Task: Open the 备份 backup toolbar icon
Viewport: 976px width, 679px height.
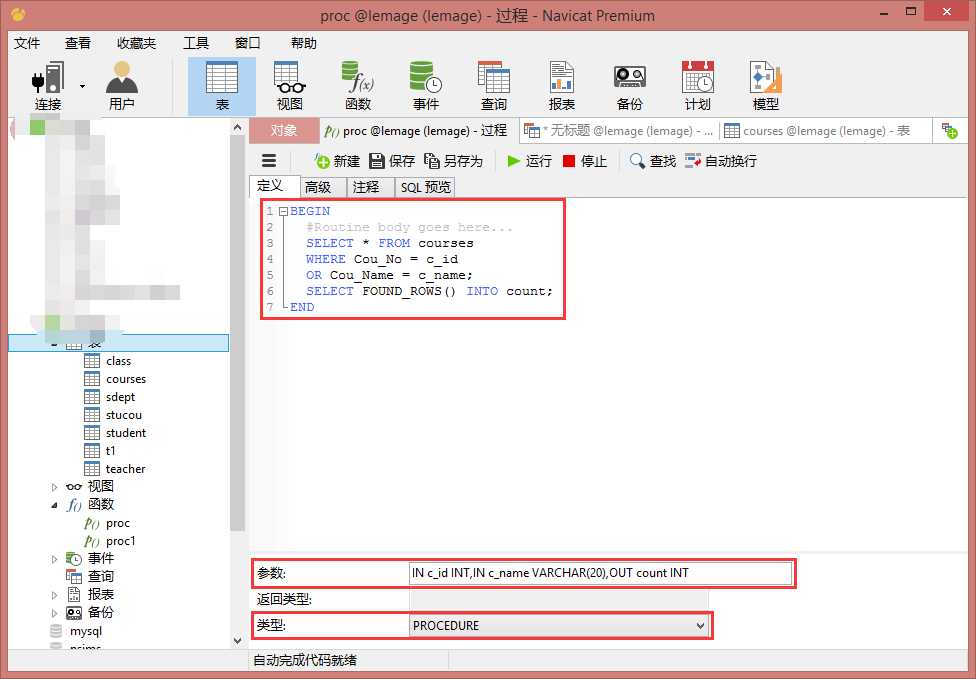Action: [x=629, y=86]
